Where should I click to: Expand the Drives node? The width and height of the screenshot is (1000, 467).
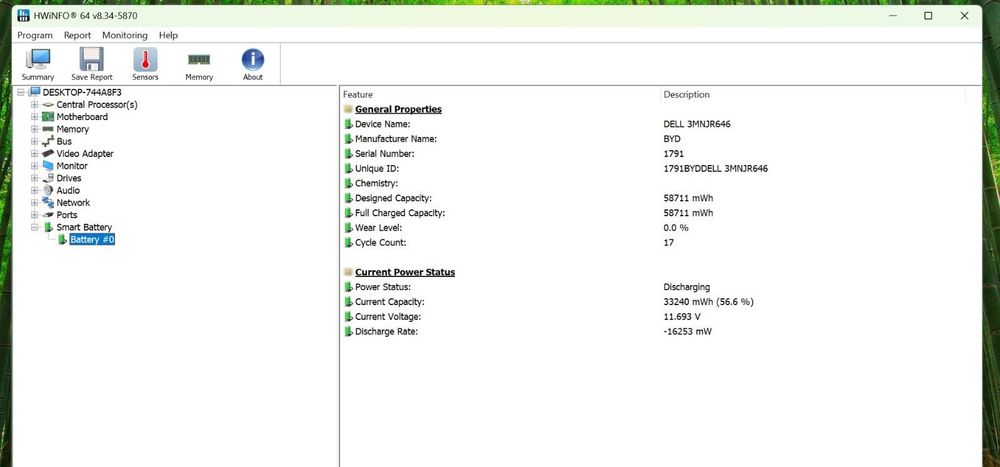34,178
